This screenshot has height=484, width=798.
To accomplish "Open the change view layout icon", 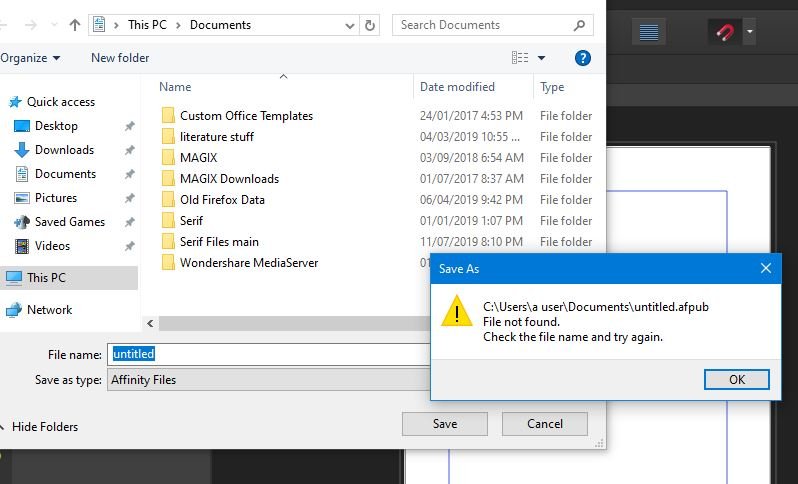I will pyautogui.click(x=520, y=58).
